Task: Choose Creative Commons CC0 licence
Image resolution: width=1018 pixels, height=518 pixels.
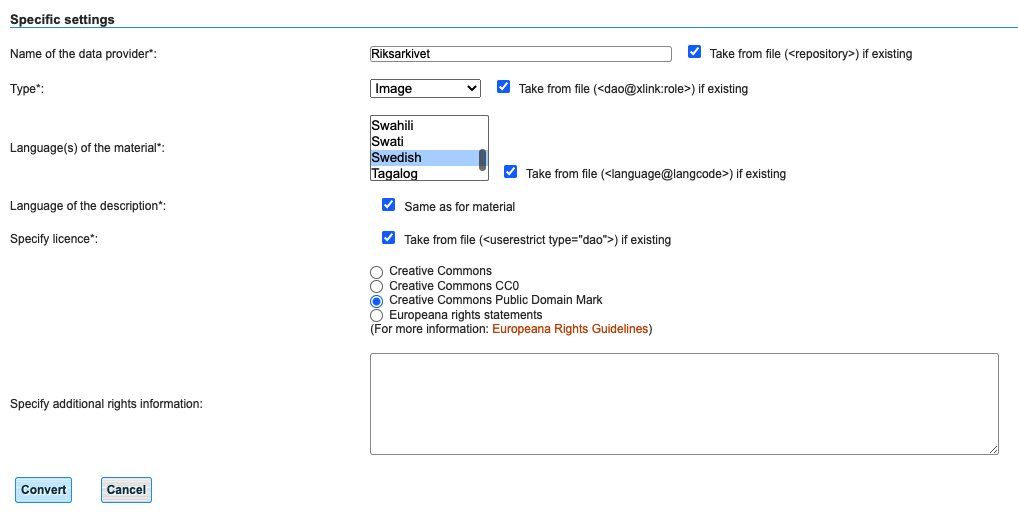Action: [x=377, y=286]
